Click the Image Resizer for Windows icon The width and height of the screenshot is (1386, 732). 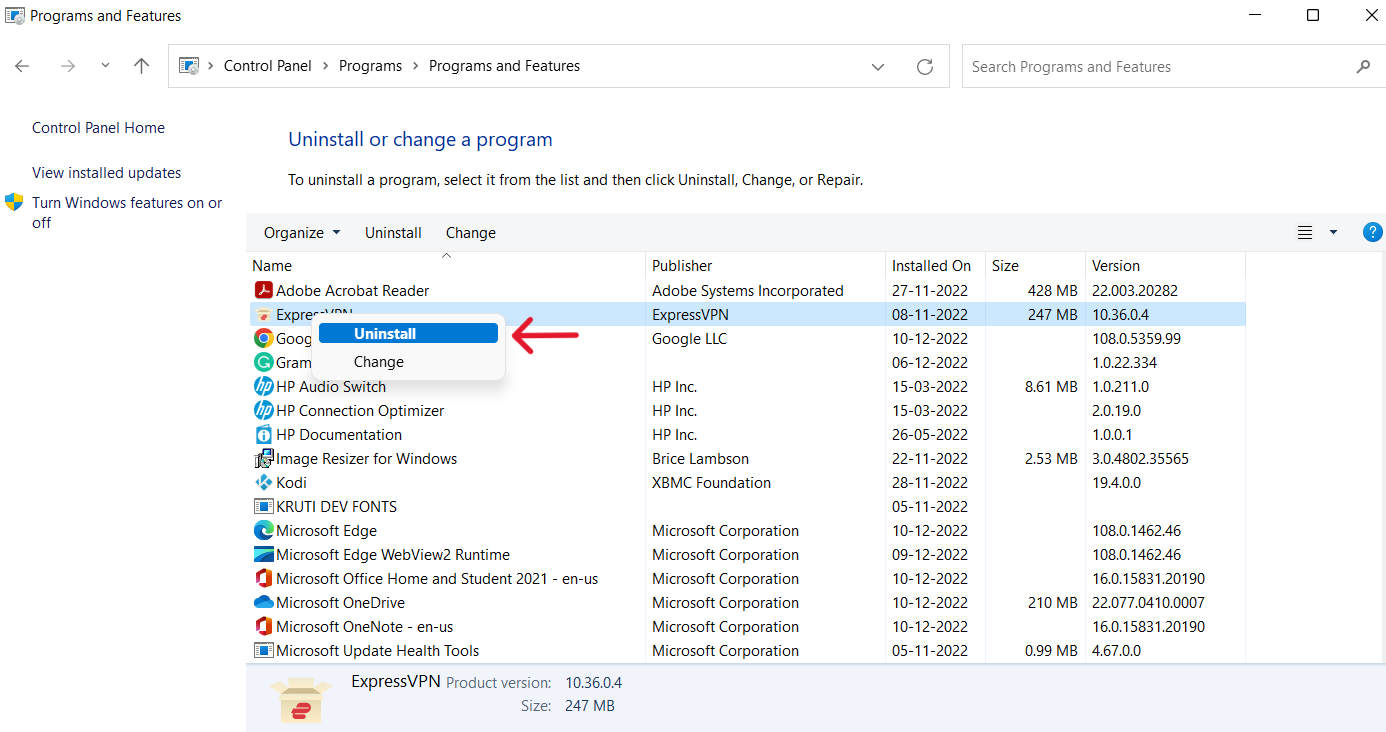click(263, 459)
